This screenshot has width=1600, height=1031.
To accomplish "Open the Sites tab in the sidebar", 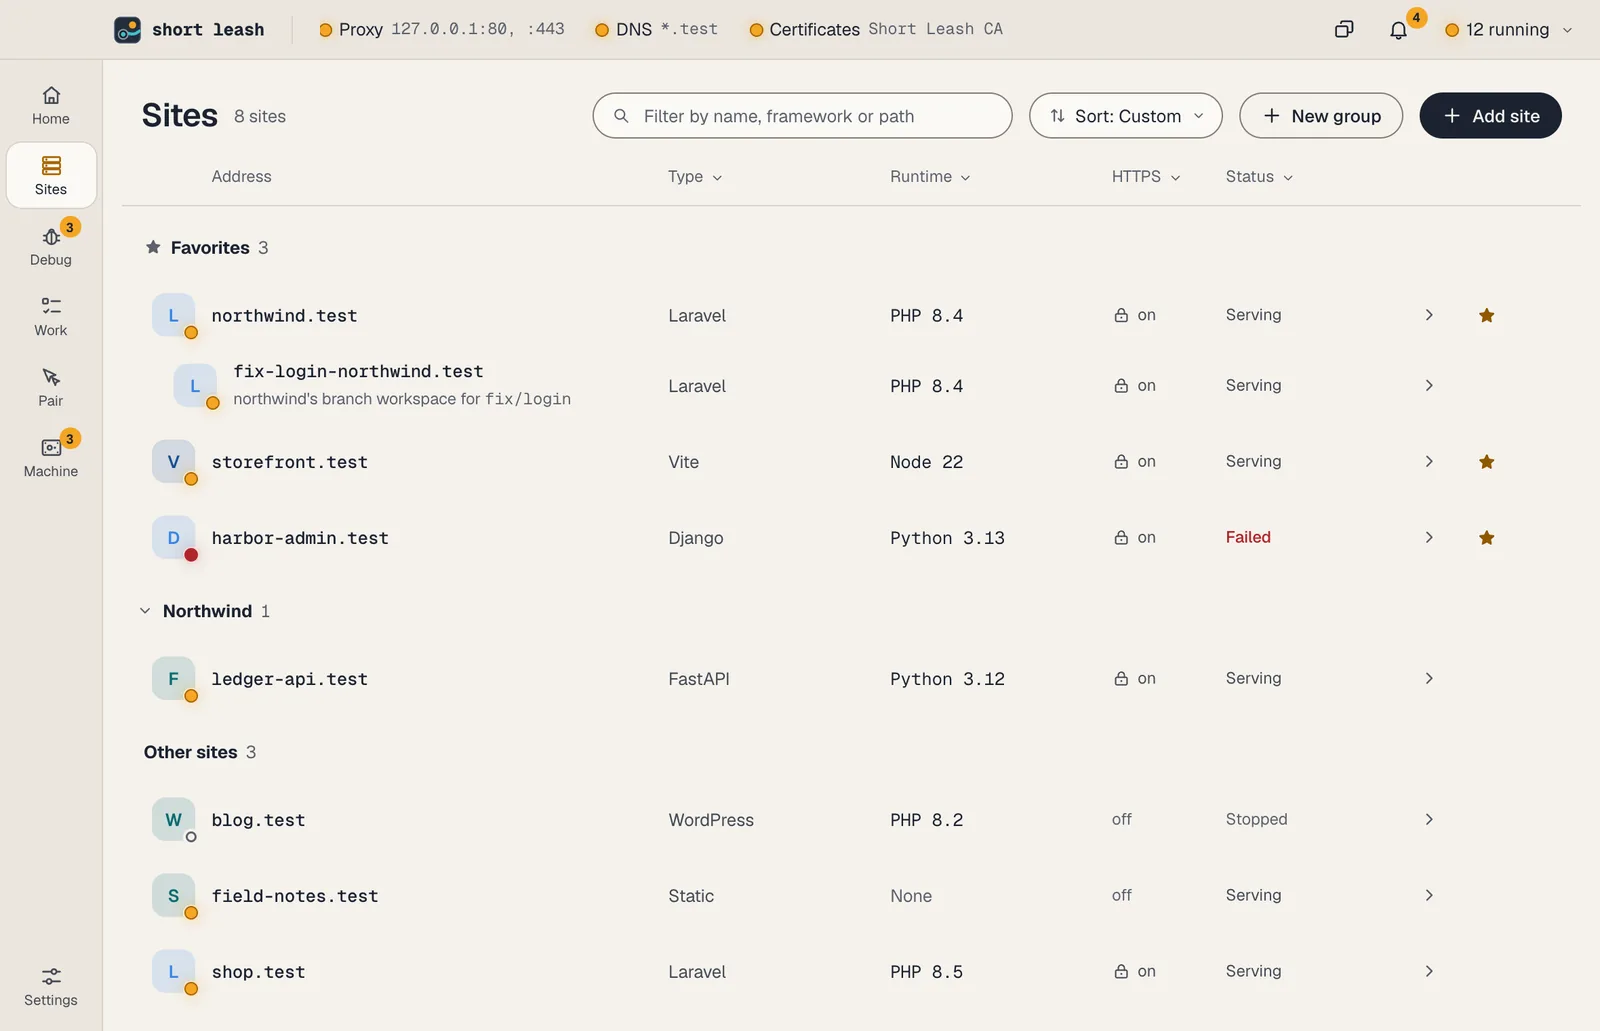I will pos(51,175).
